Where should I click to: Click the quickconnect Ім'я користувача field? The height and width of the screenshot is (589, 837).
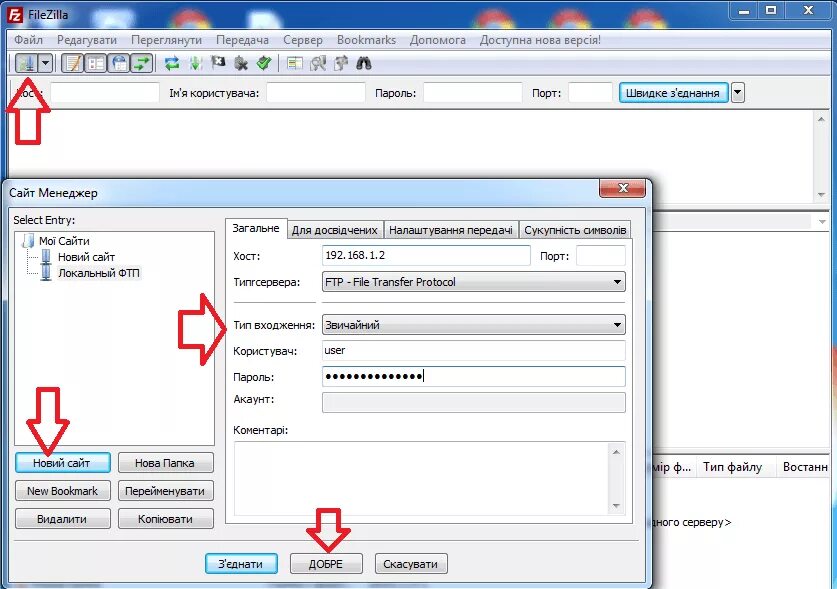click(x=315, y=92)
